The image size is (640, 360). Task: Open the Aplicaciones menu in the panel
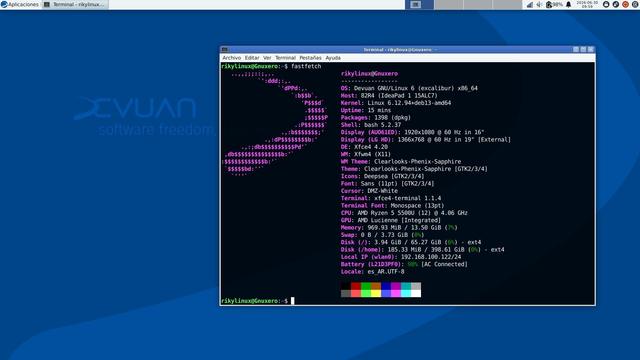pyautogui.click(x=20, y=4)
